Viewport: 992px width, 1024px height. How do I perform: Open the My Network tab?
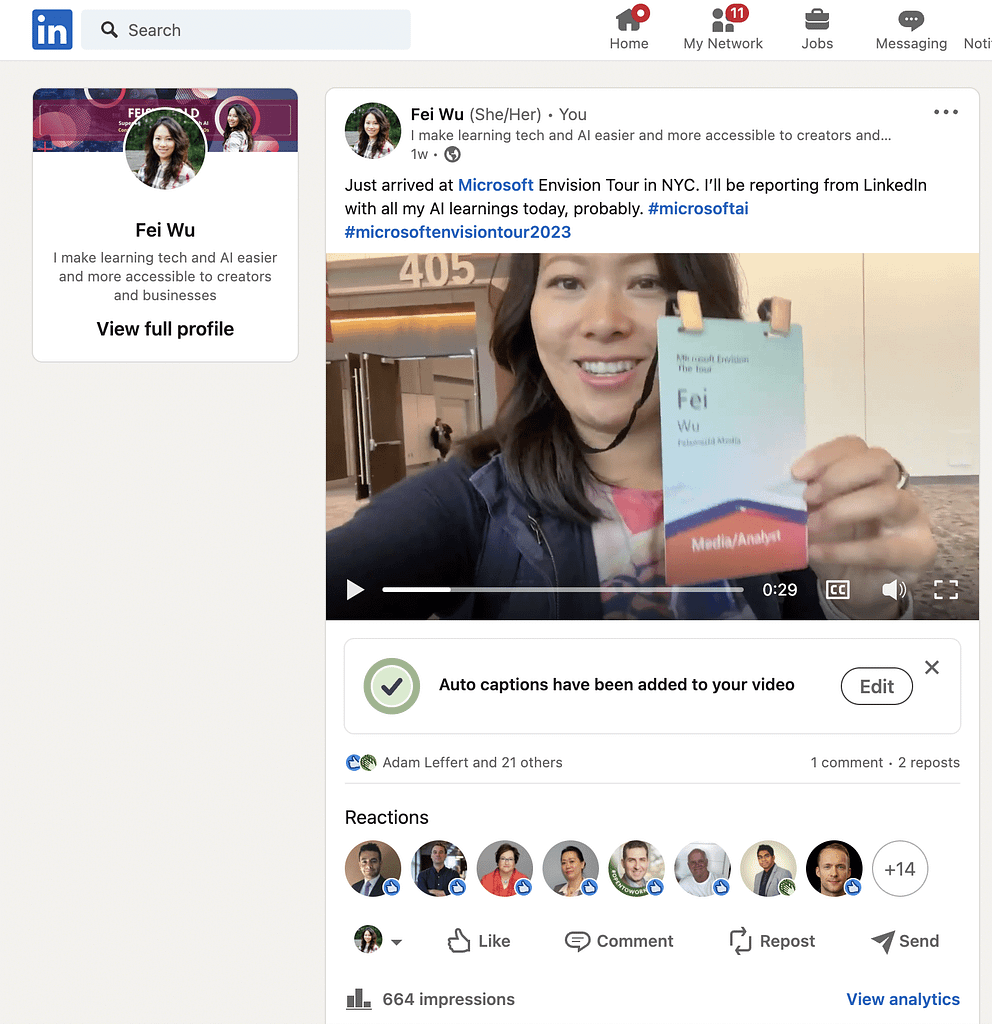tap(723, 29)
